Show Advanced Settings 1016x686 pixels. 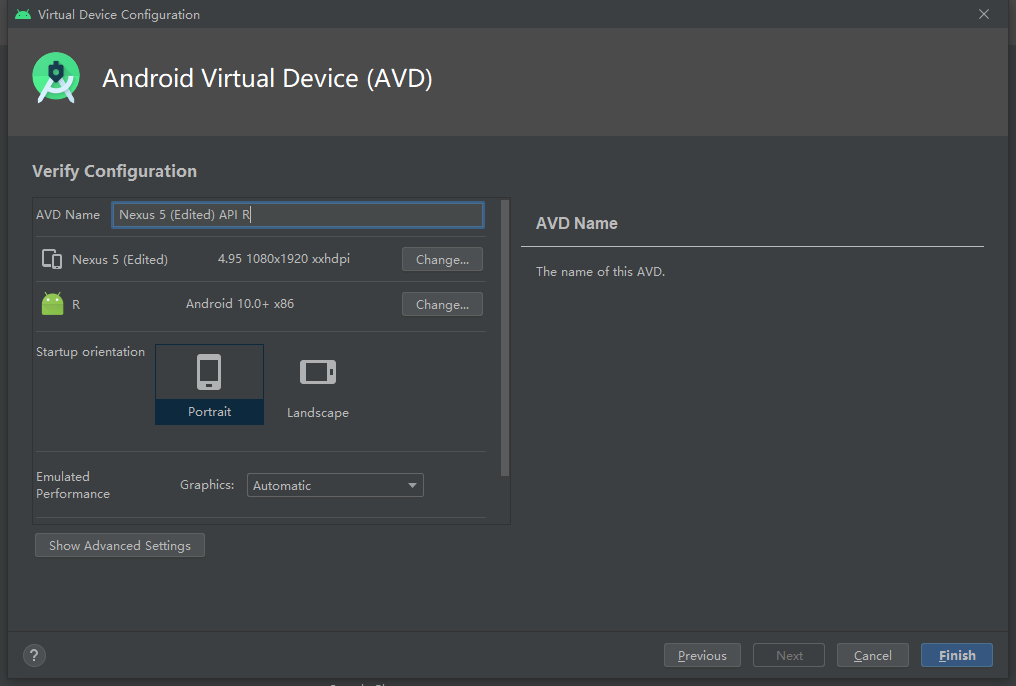(x=120, y=545)
